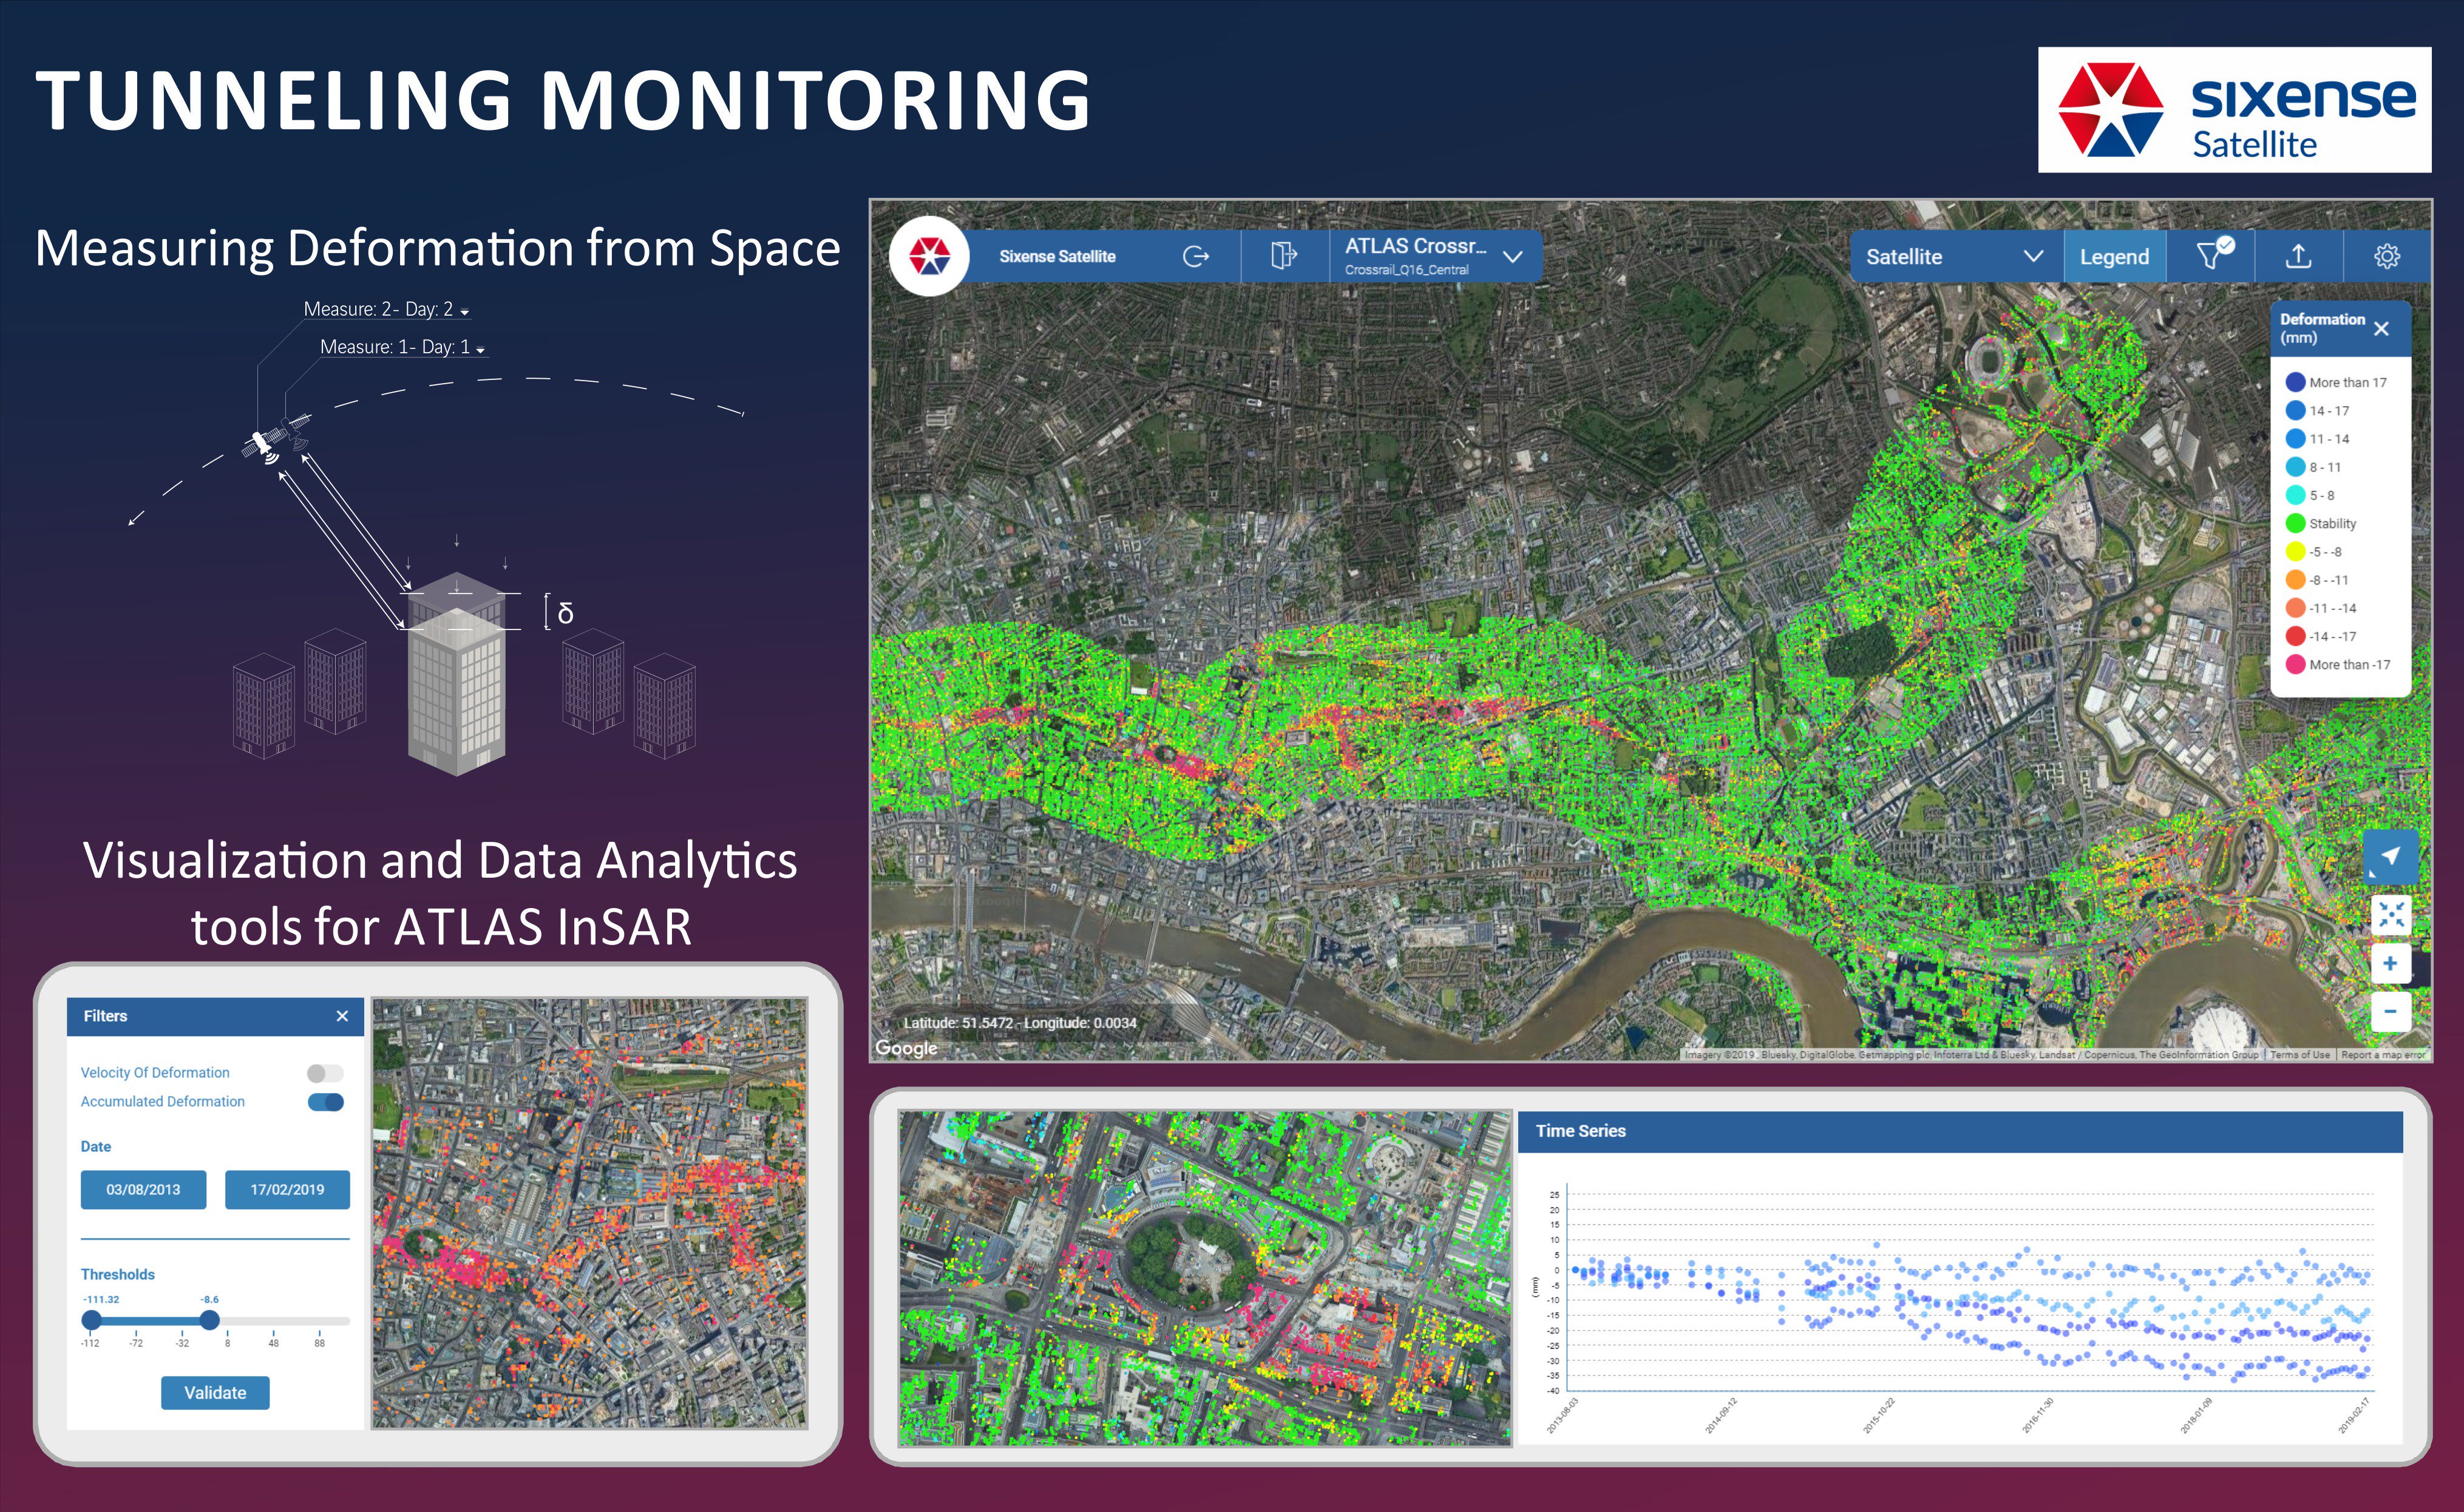This screenshot has height=1512, width=2464.
Task: Click the 17/02/2019 end date field
Action: (287, 1190)
